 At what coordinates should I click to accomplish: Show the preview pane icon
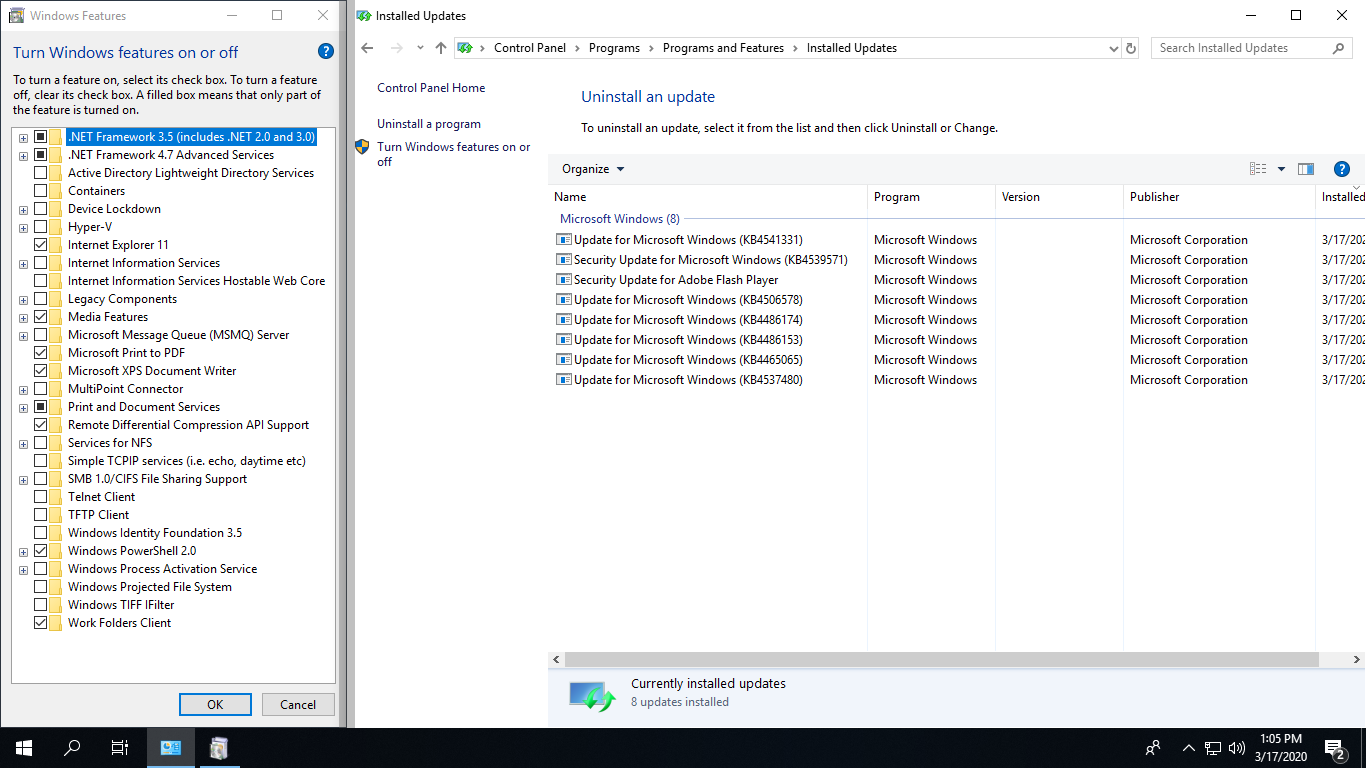point(1306,169)
